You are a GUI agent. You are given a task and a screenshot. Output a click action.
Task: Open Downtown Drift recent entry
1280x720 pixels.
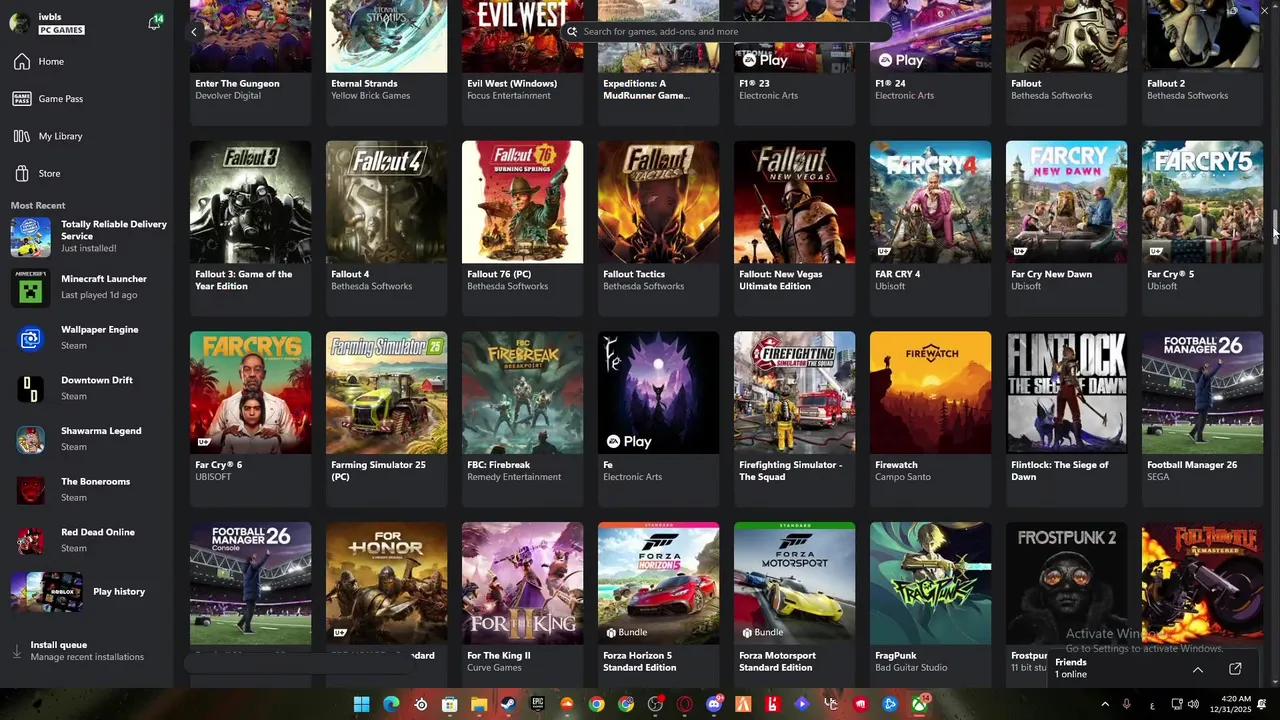click(87, 388)
